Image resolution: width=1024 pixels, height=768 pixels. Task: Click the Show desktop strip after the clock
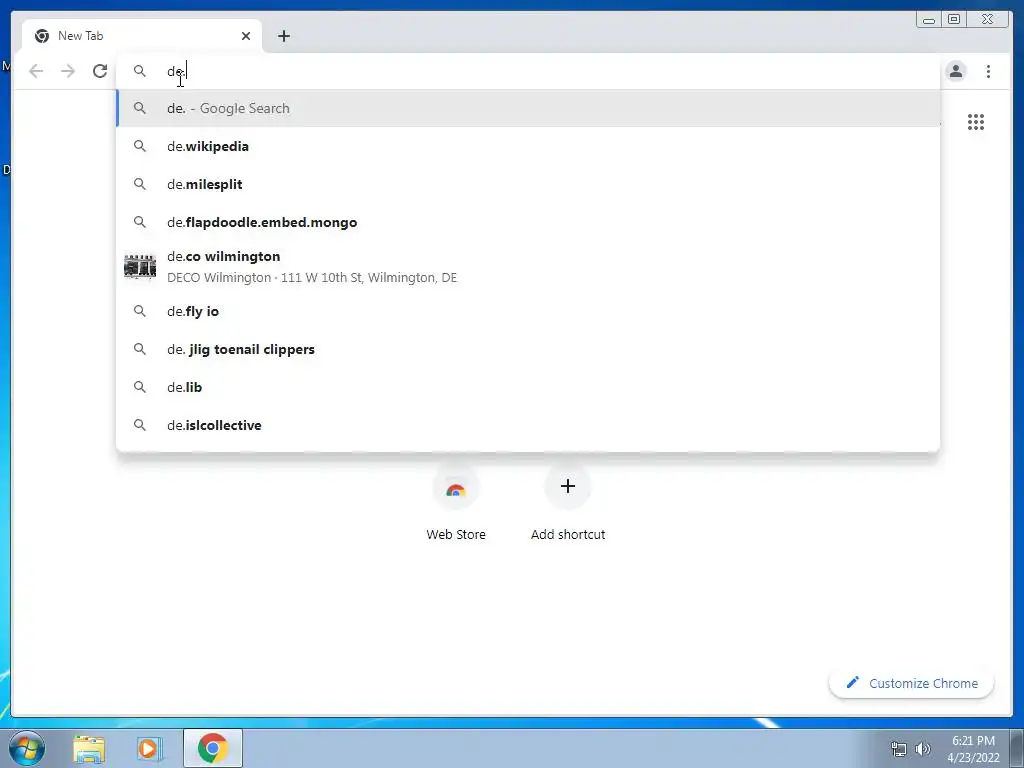pos(1017,748)
